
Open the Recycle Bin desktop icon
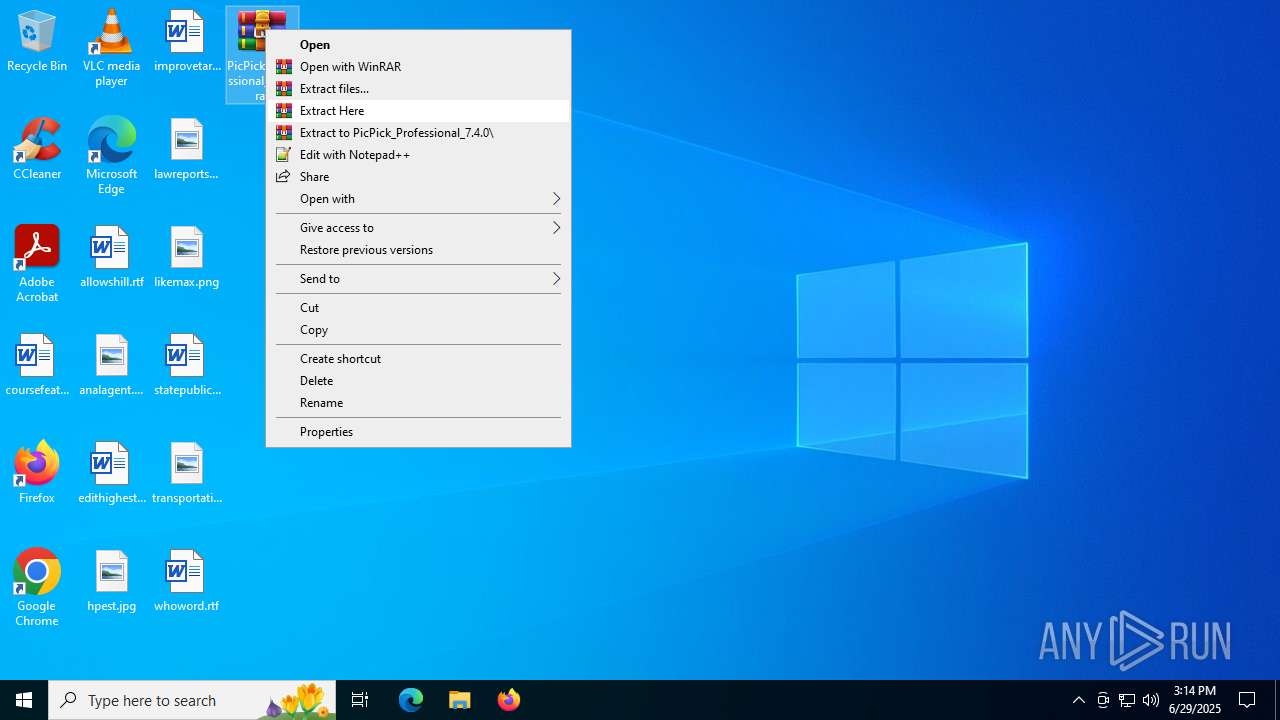[37, 42]
